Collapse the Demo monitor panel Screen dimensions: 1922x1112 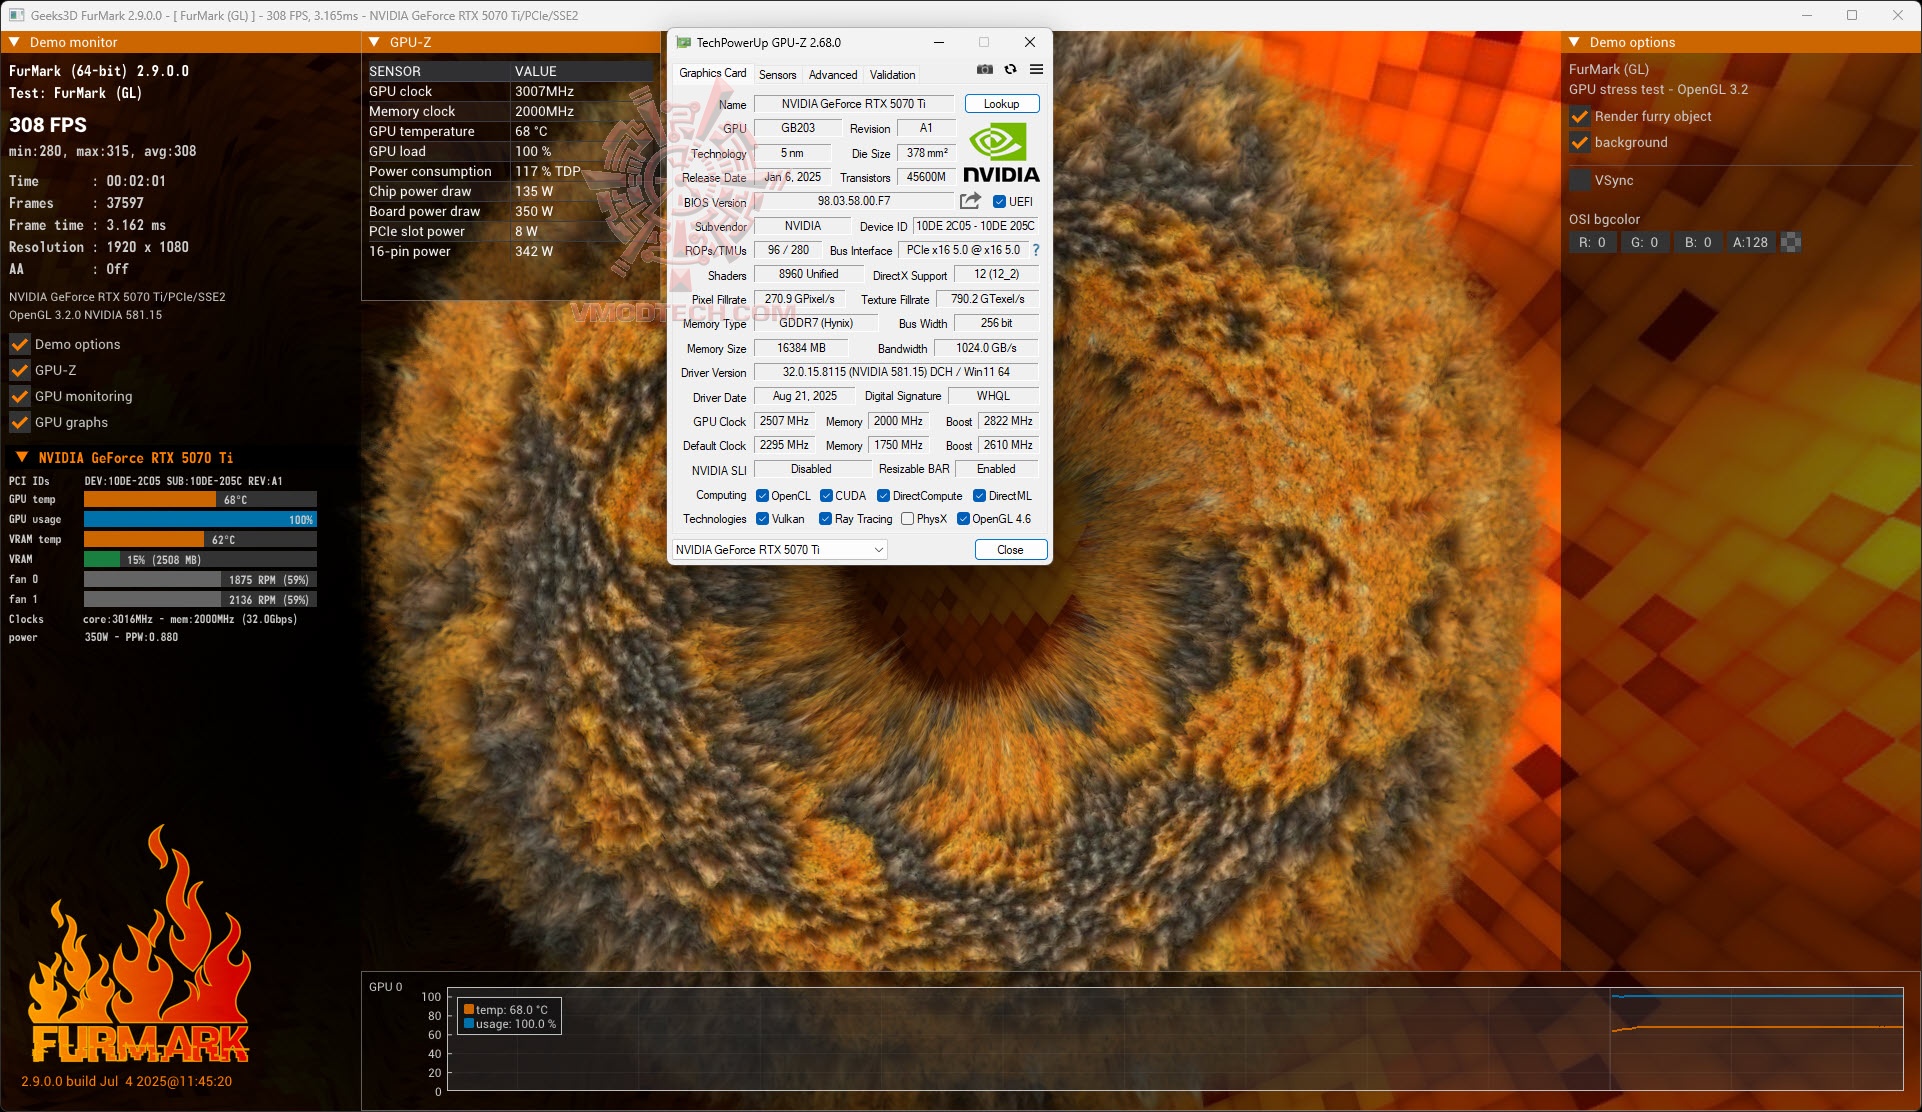tap(15, 42)
